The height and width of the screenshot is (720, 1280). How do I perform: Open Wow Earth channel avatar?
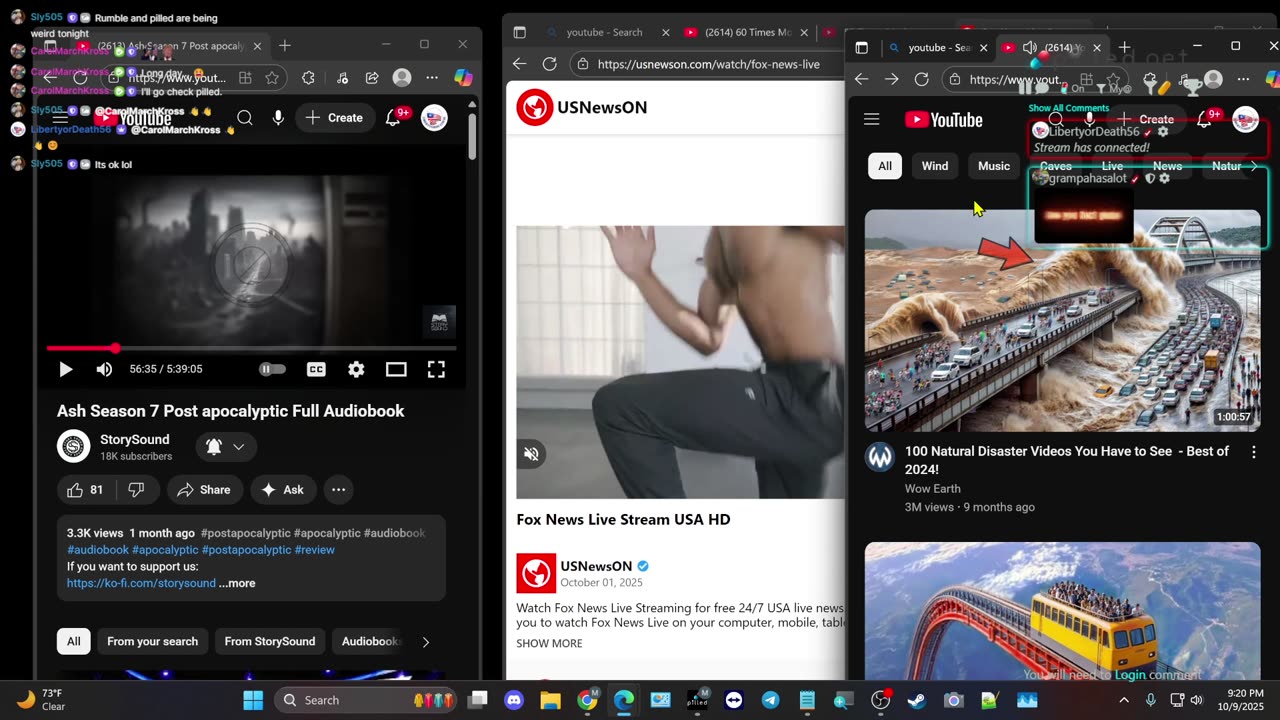click(x=880, y=458)
